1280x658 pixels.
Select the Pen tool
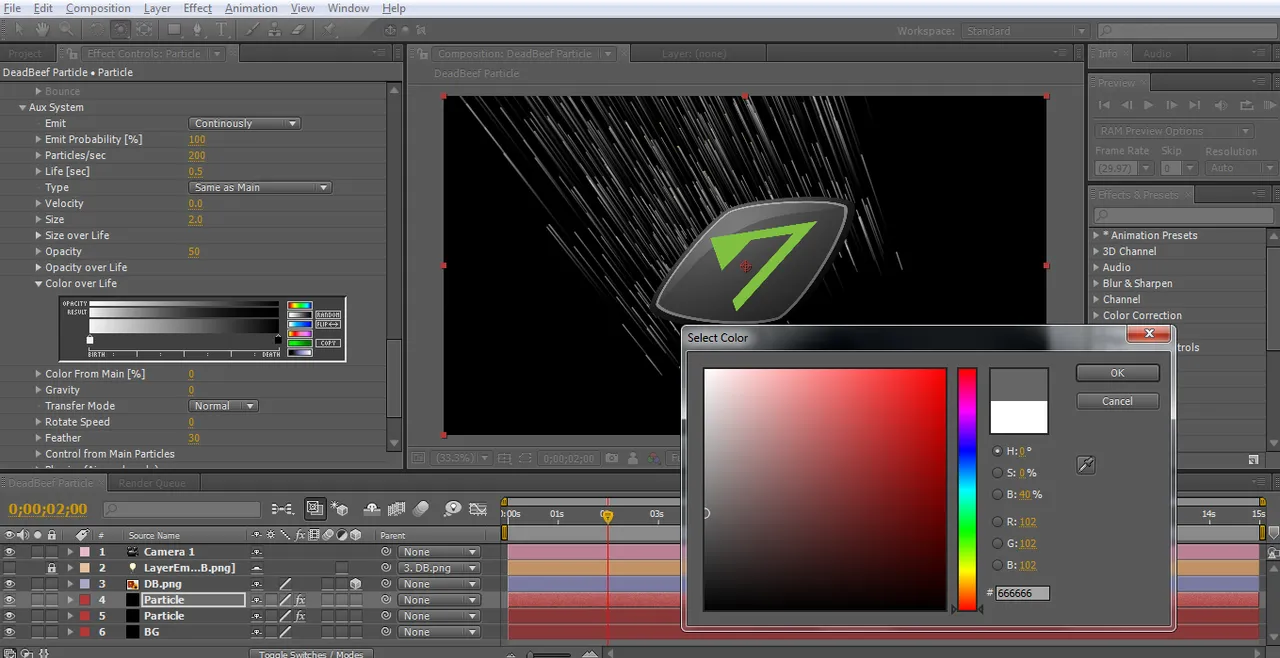click(x=197, y=30)
